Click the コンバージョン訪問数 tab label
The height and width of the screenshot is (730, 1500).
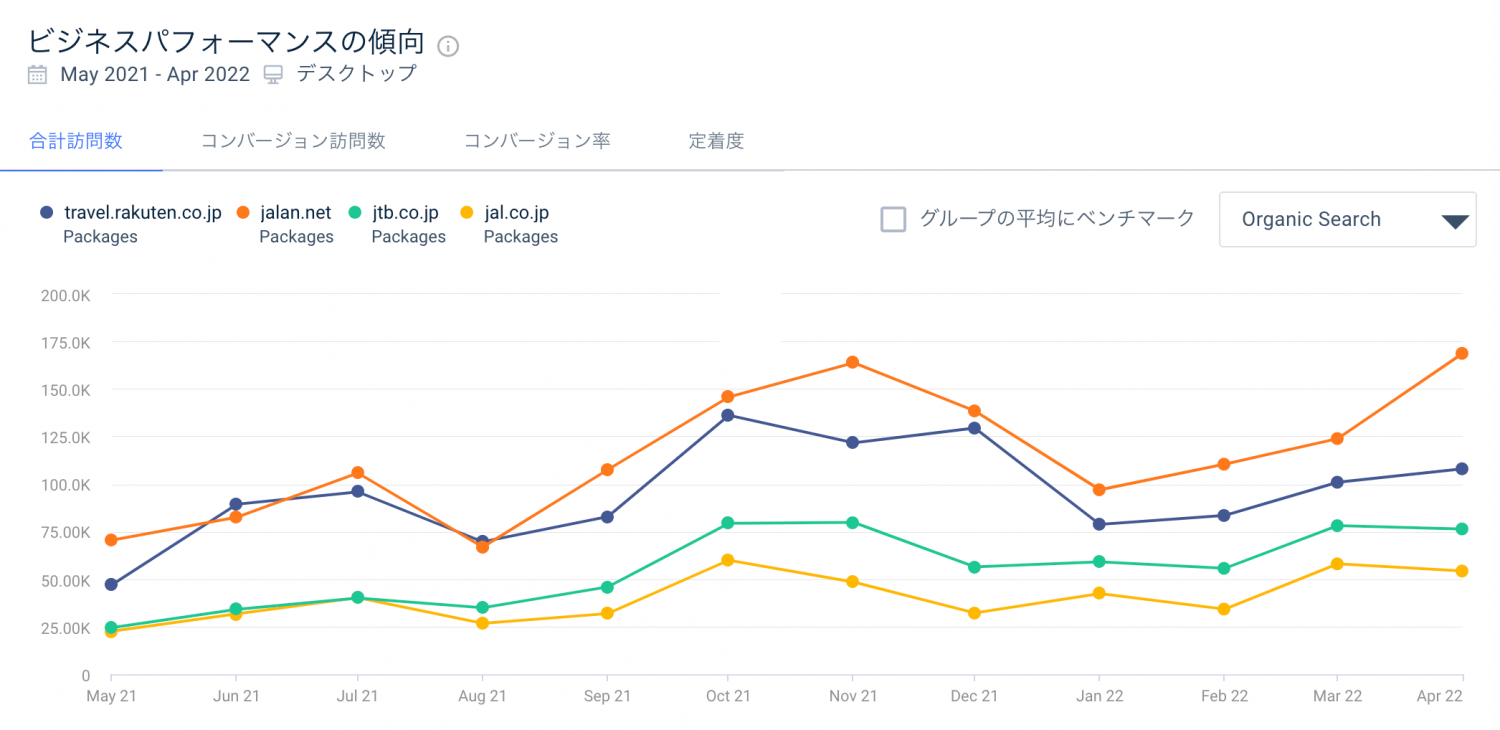(x=291, y=141)
